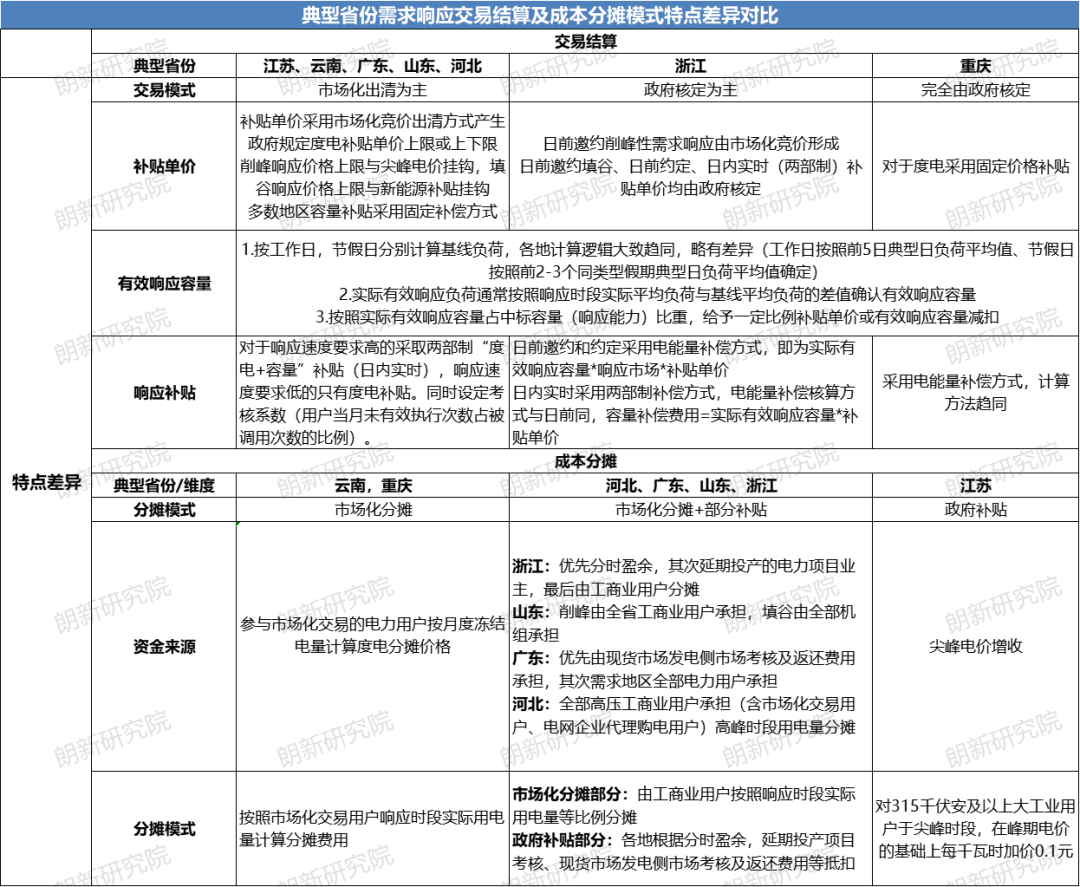Screen dimensions: 1080x887
Task: Select the 市场化出清为主 cell
Action: point(372,90)
